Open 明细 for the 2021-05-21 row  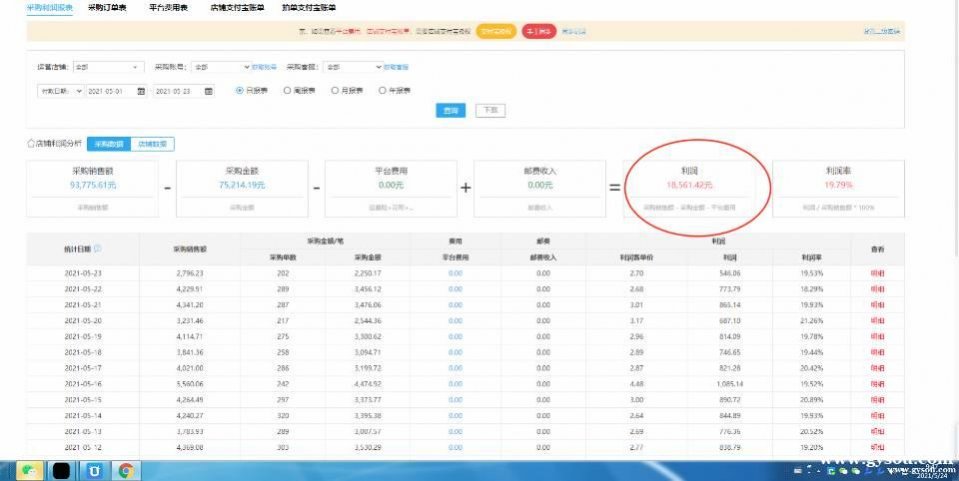877,305
